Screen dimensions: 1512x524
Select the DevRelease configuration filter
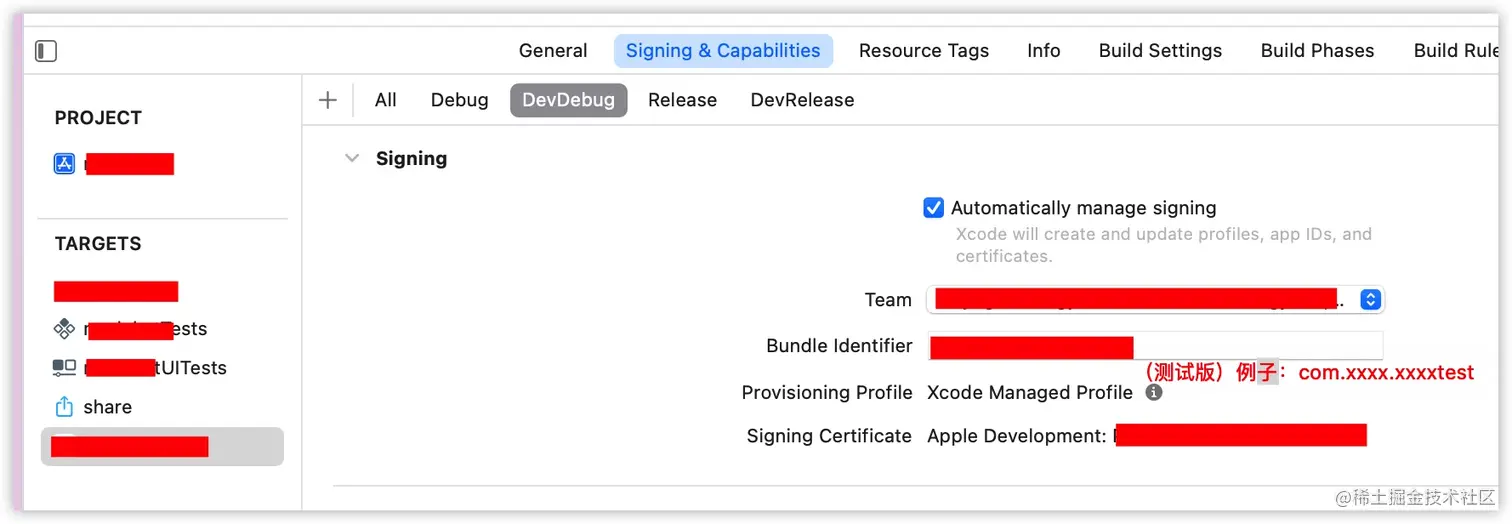[x=802, y=100]
